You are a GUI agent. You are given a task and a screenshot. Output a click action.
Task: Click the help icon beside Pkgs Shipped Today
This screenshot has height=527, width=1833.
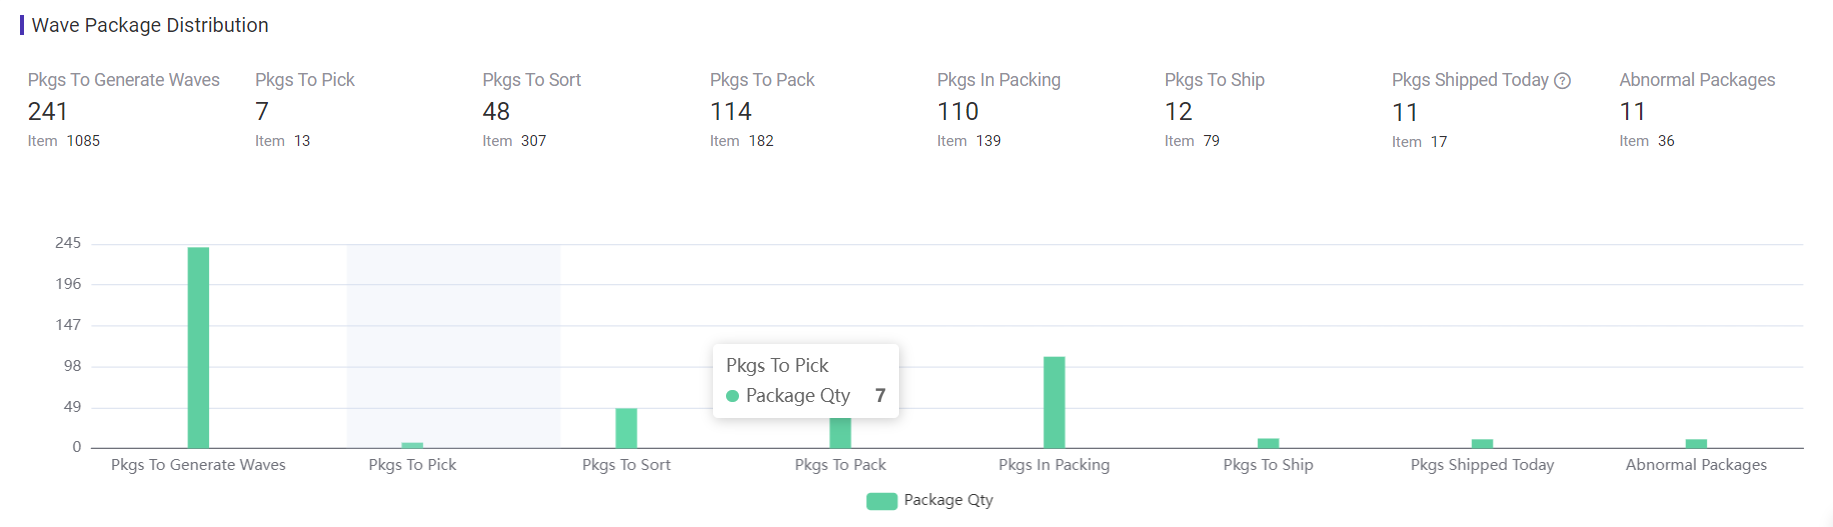click(1562, 81)
